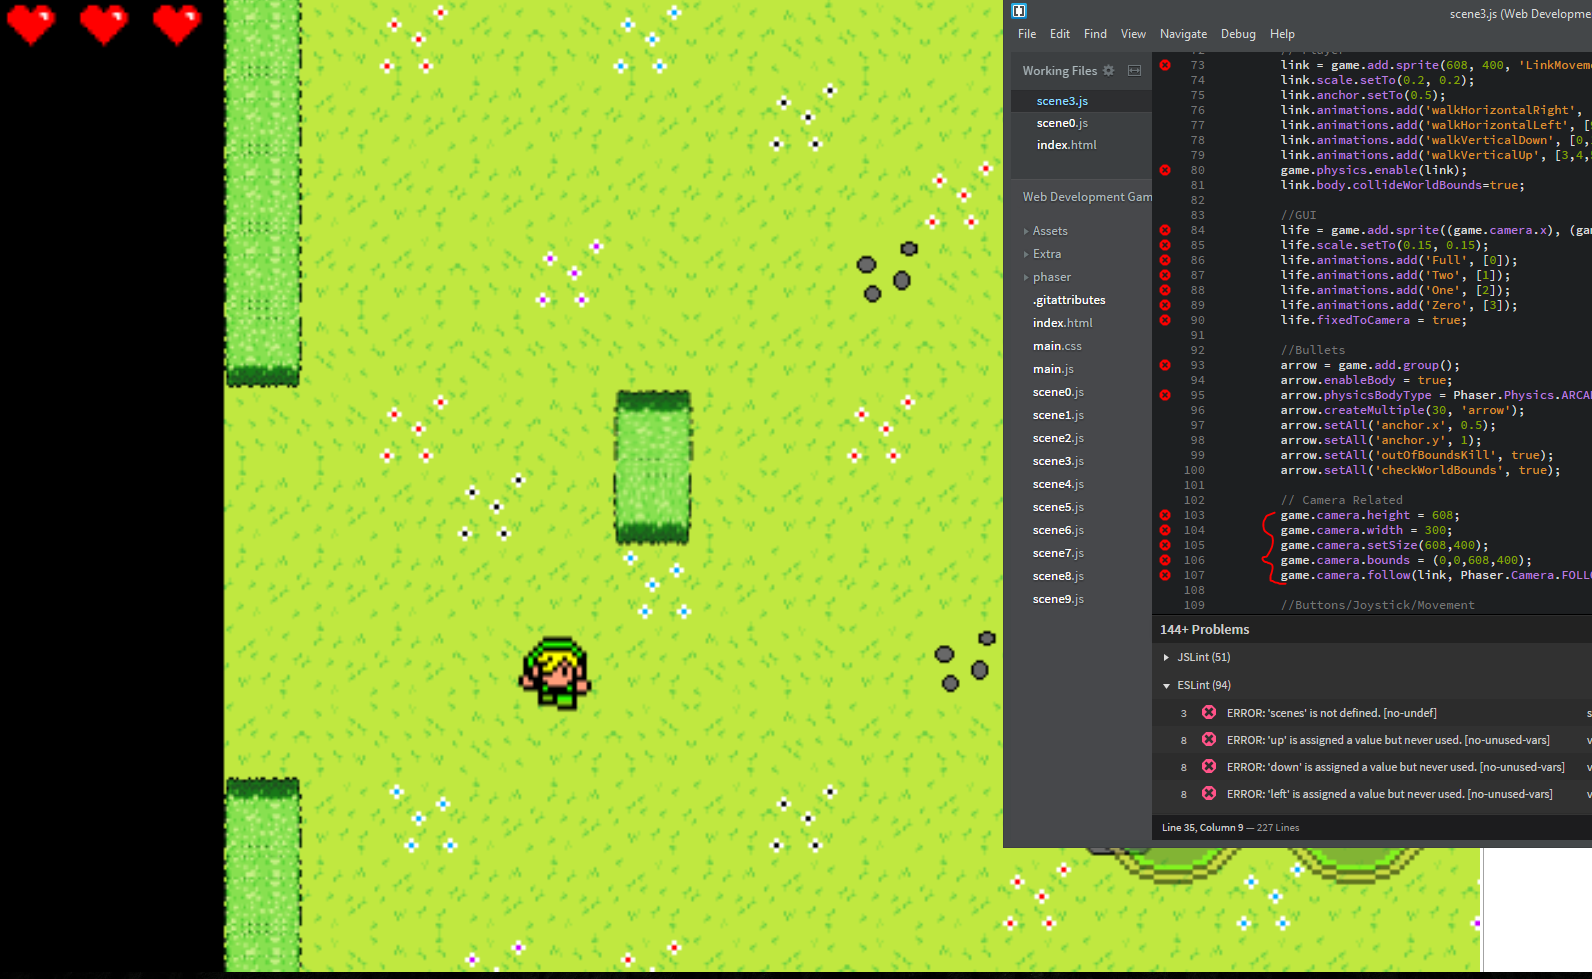Screen dimensions: 1592x979
Task: Expand the JSLint (51) problems section
Action: [x=1166, y=657]
